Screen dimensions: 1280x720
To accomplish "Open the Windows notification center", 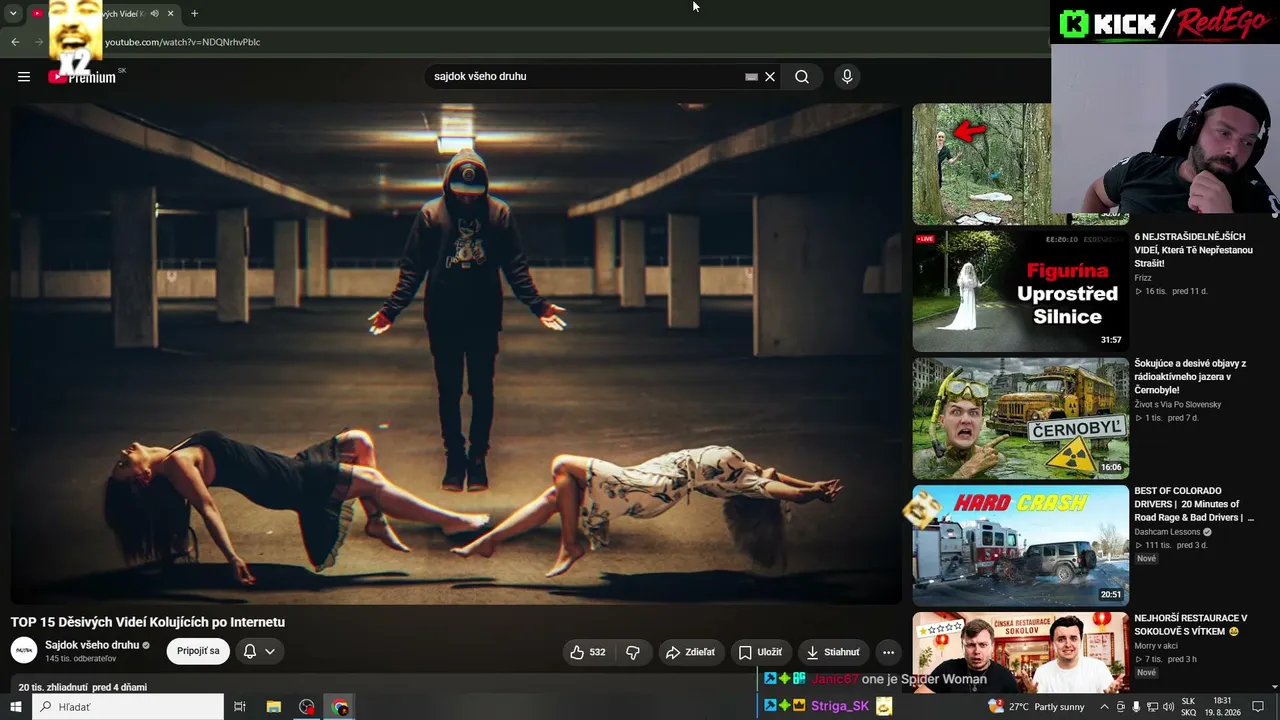I will click(1258, 707).
